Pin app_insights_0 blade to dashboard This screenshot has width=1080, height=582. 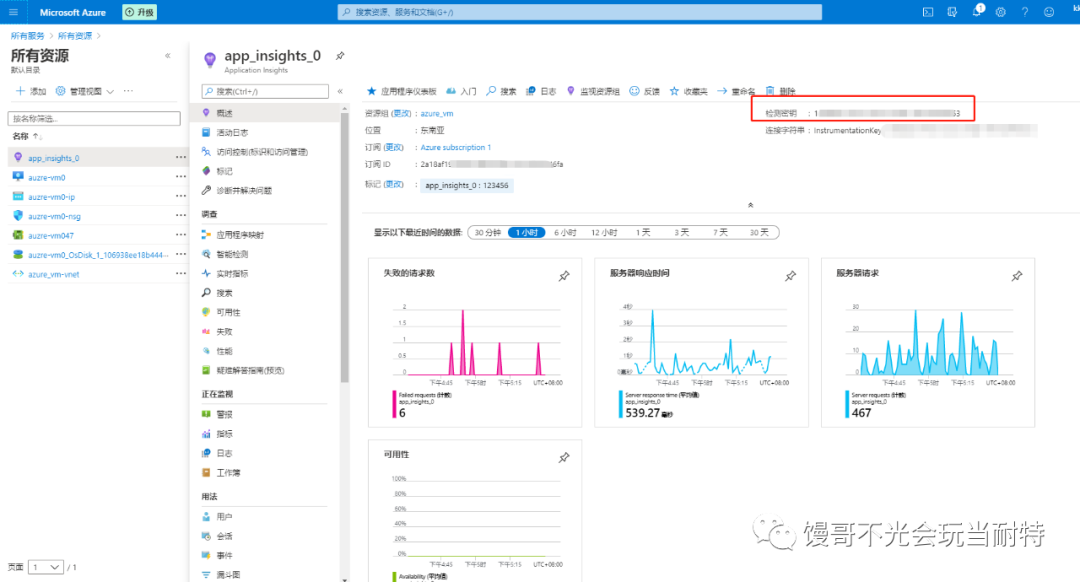pyautogui.click(x=340, y=56)
